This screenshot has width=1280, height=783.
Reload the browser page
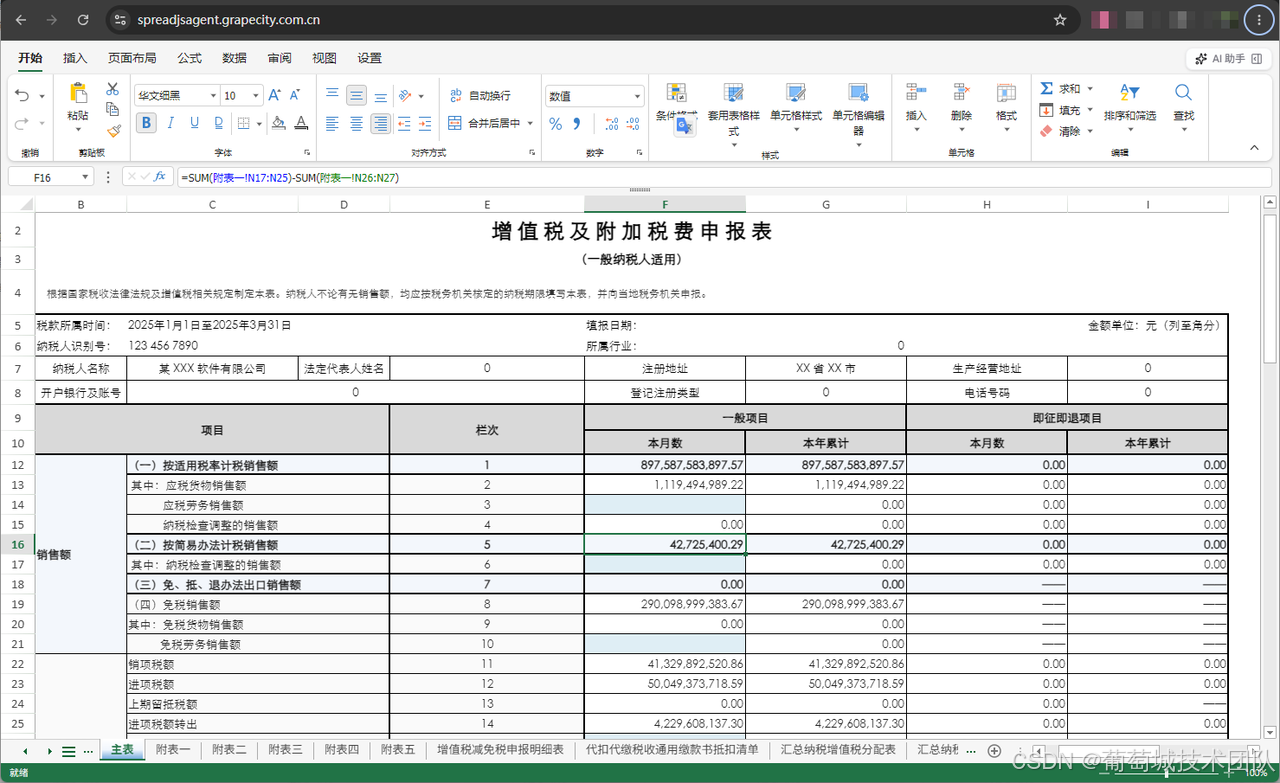click(83, 19)
